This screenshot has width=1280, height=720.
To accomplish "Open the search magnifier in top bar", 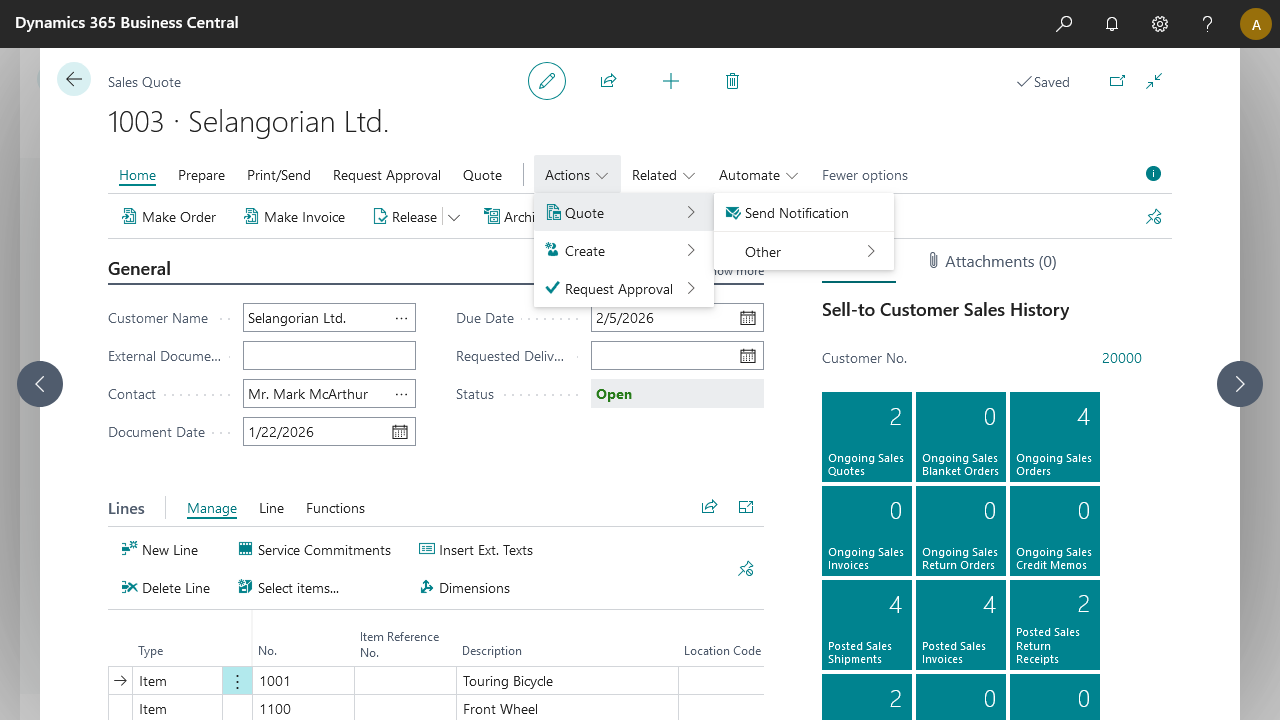I will tap(1064, 24).
